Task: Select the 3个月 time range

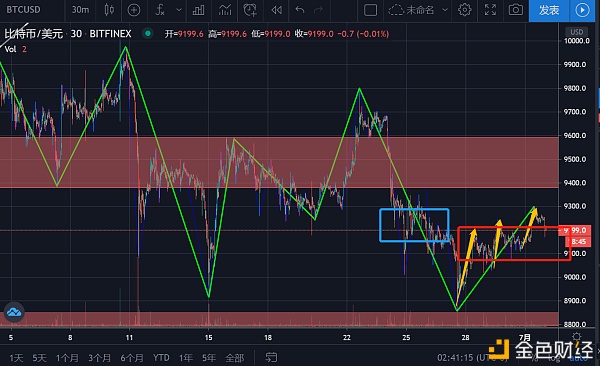Action: point(99,358)
